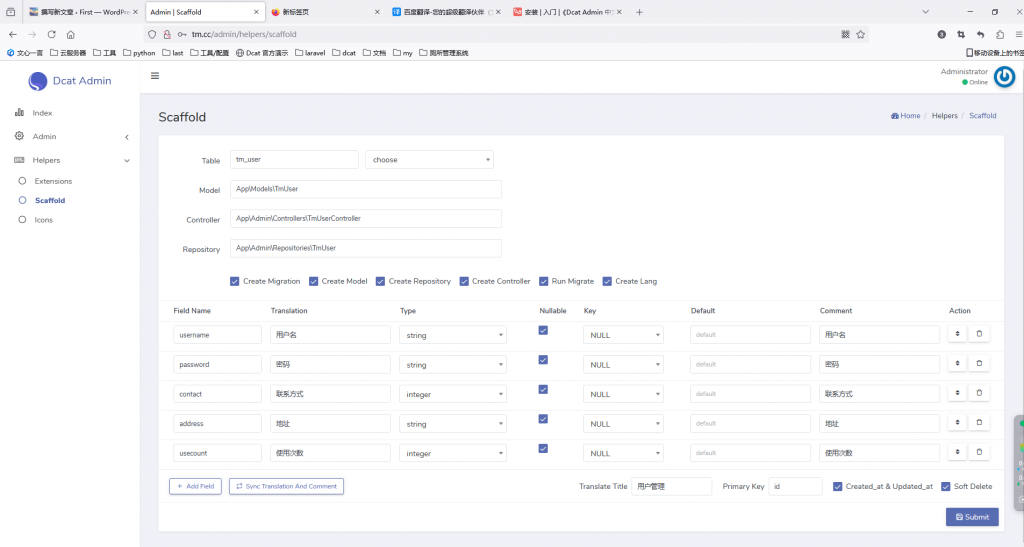Uncheck Nullable for username field
Viewport: 1024px width, 547px height.
[x=543, y=330]
